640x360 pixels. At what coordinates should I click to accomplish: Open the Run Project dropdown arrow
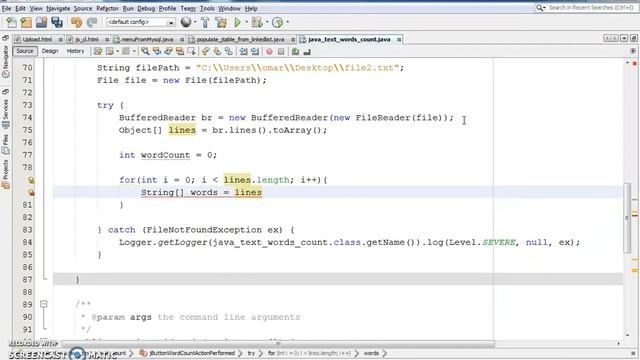point(246,22)
